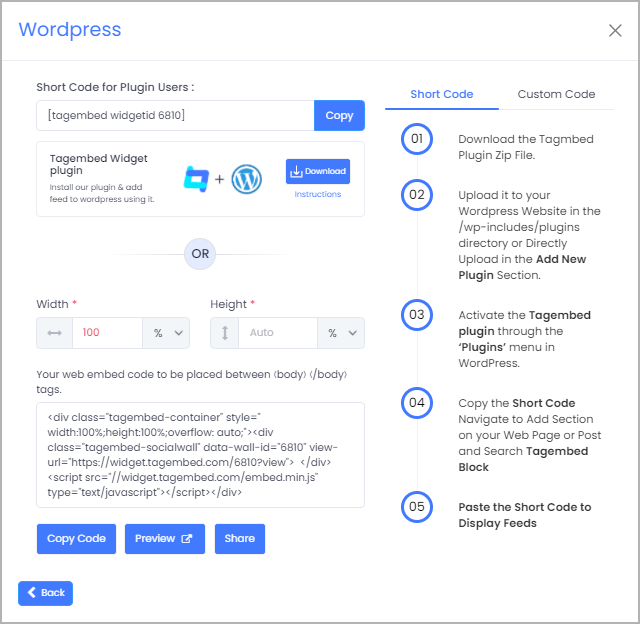The width and height of the screenshot is (640, 624).
Task: Click the Height field showing Auto
Action: click(x=278, y=333)
